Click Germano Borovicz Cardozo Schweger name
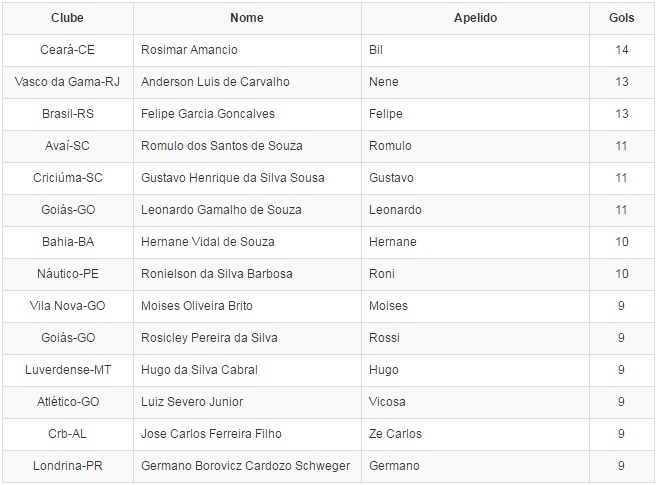This screenshot has width=657, height=485. coord(246,466)
